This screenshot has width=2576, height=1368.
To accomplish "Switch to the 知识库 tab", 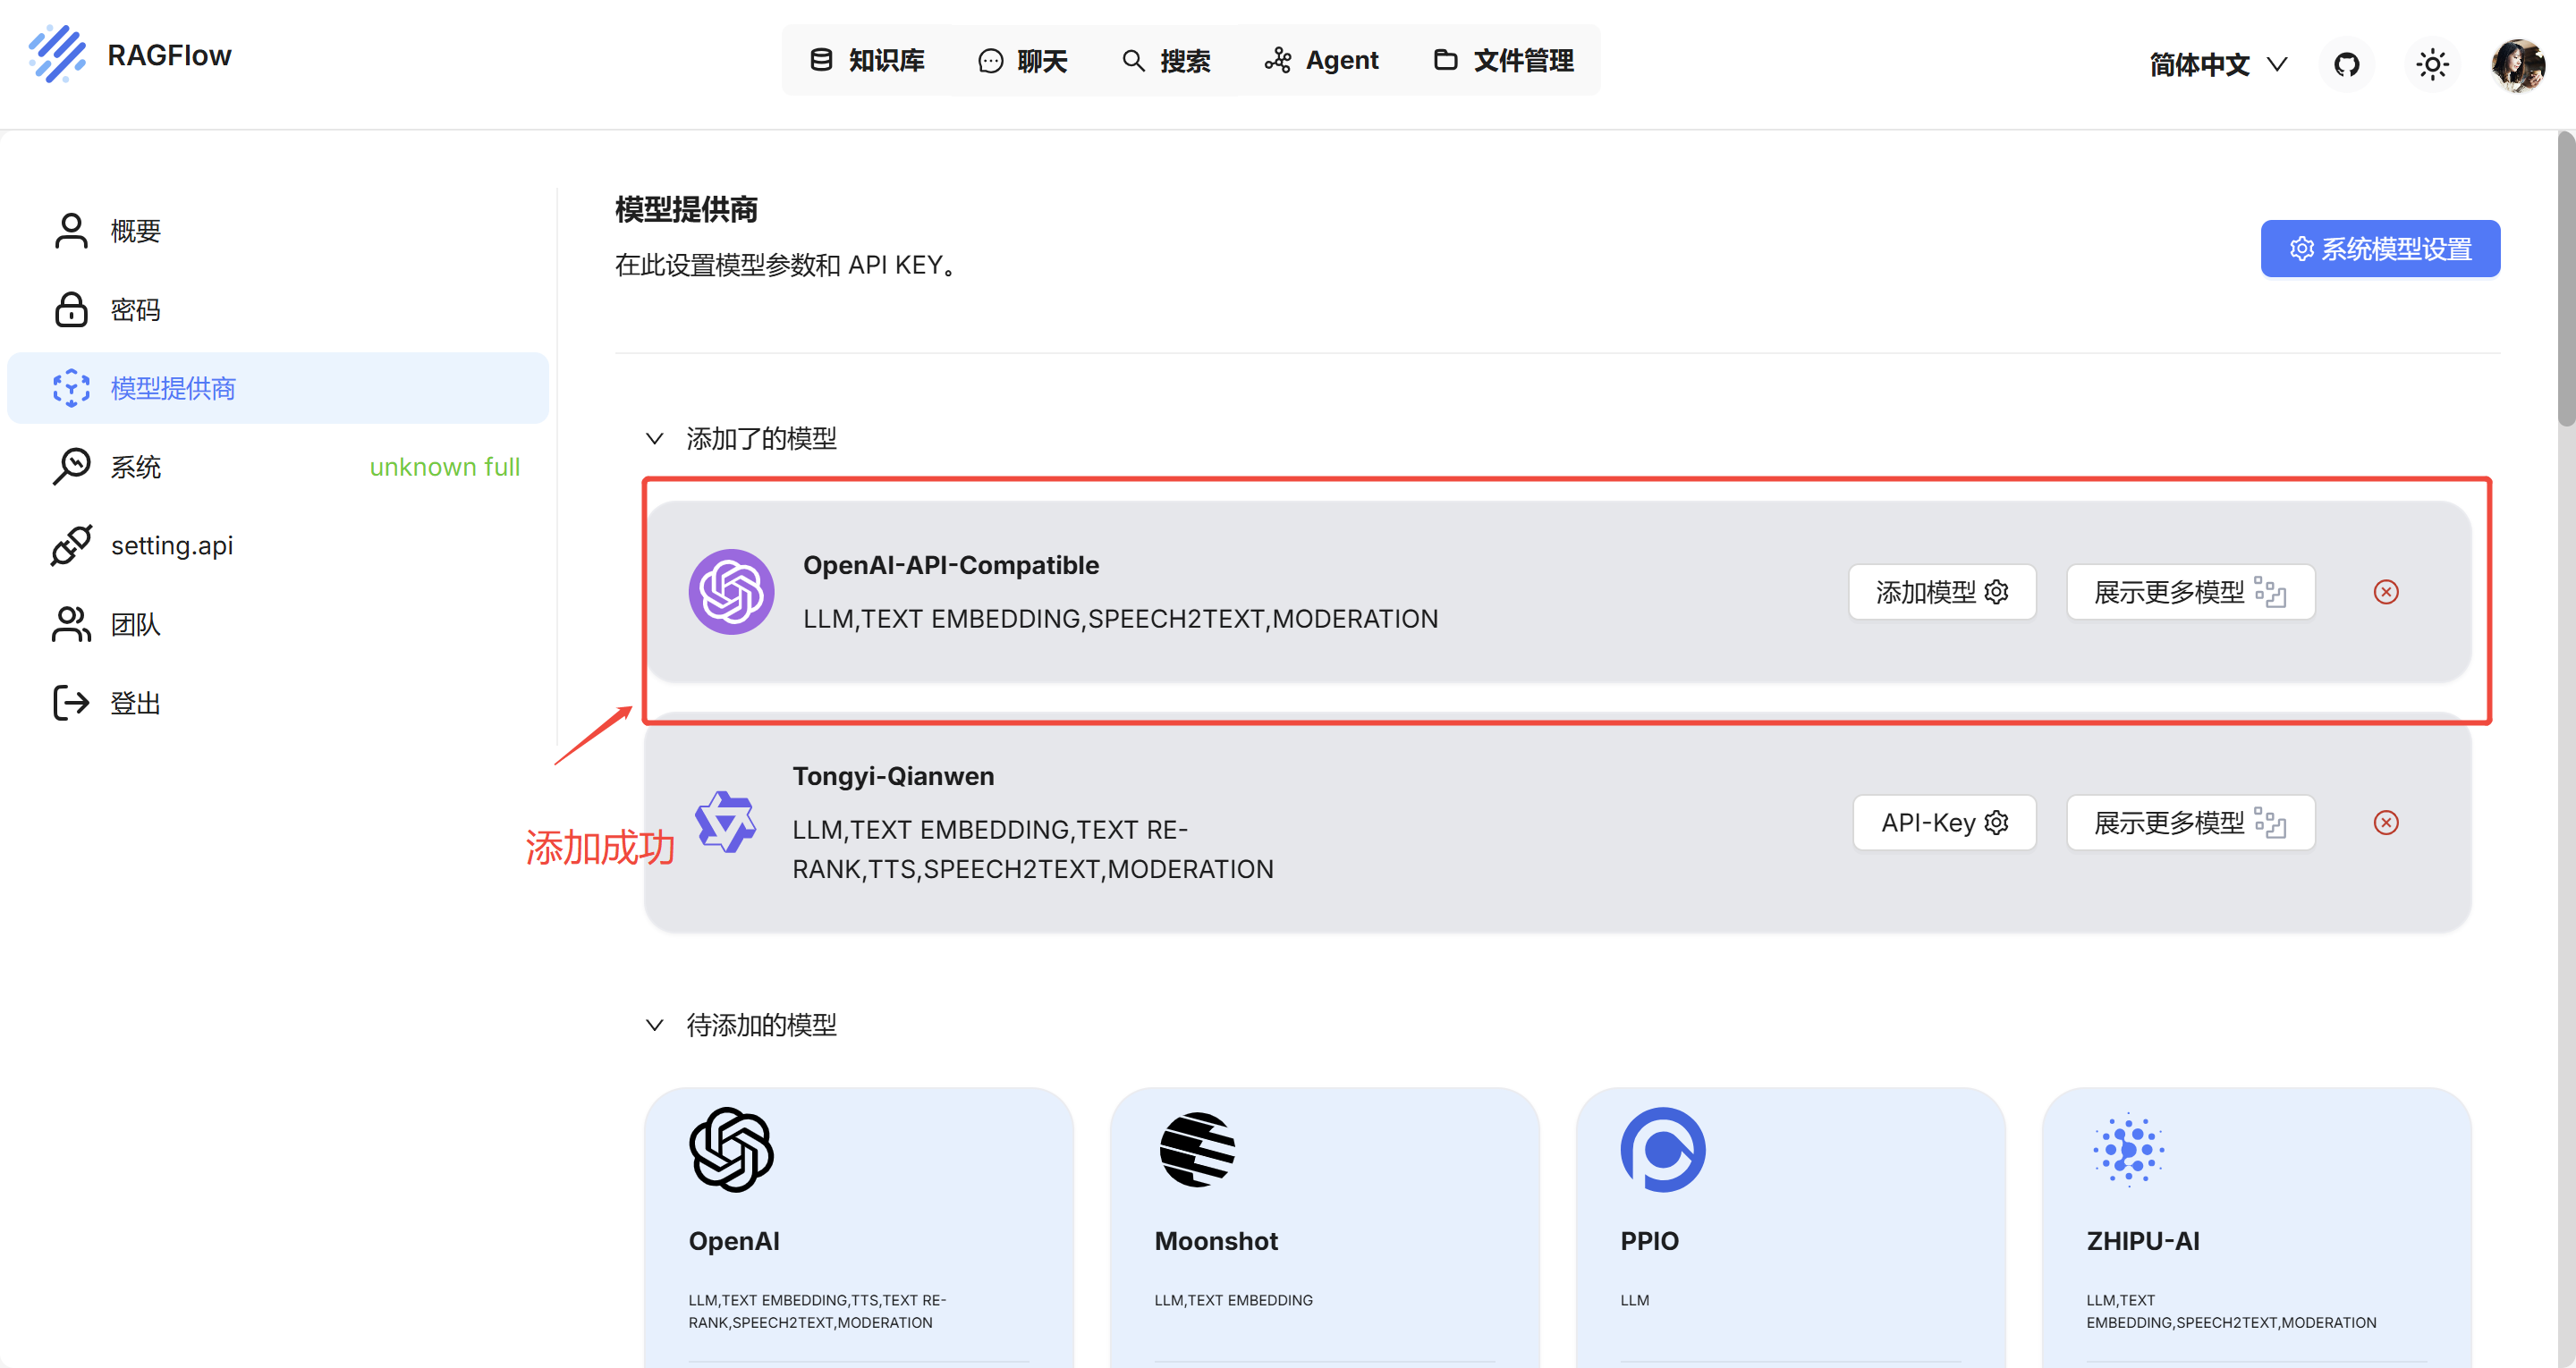I will click(x=867, y=60).
